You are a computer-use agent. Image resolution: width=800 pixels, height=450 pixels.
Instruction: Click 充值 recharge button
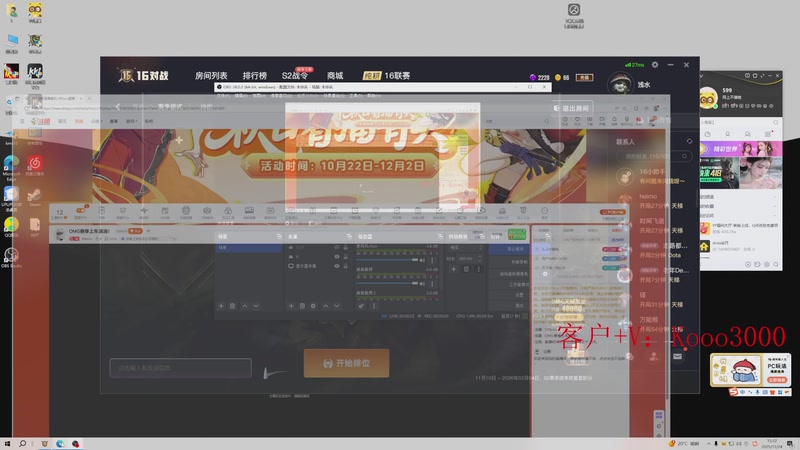pos(584,78)
